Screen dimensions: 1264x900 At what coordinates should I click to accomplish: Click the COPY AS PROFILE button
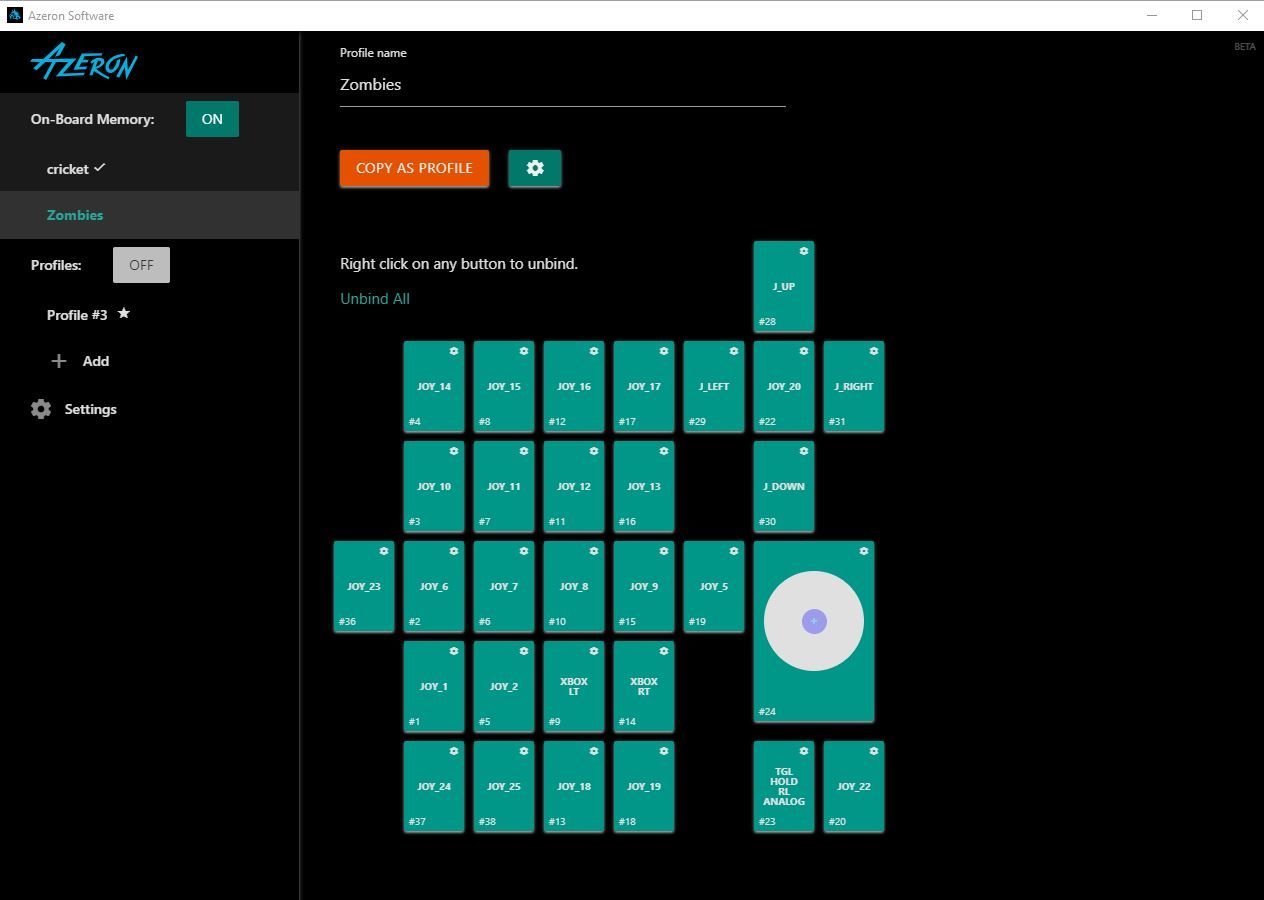click(414, 168)
